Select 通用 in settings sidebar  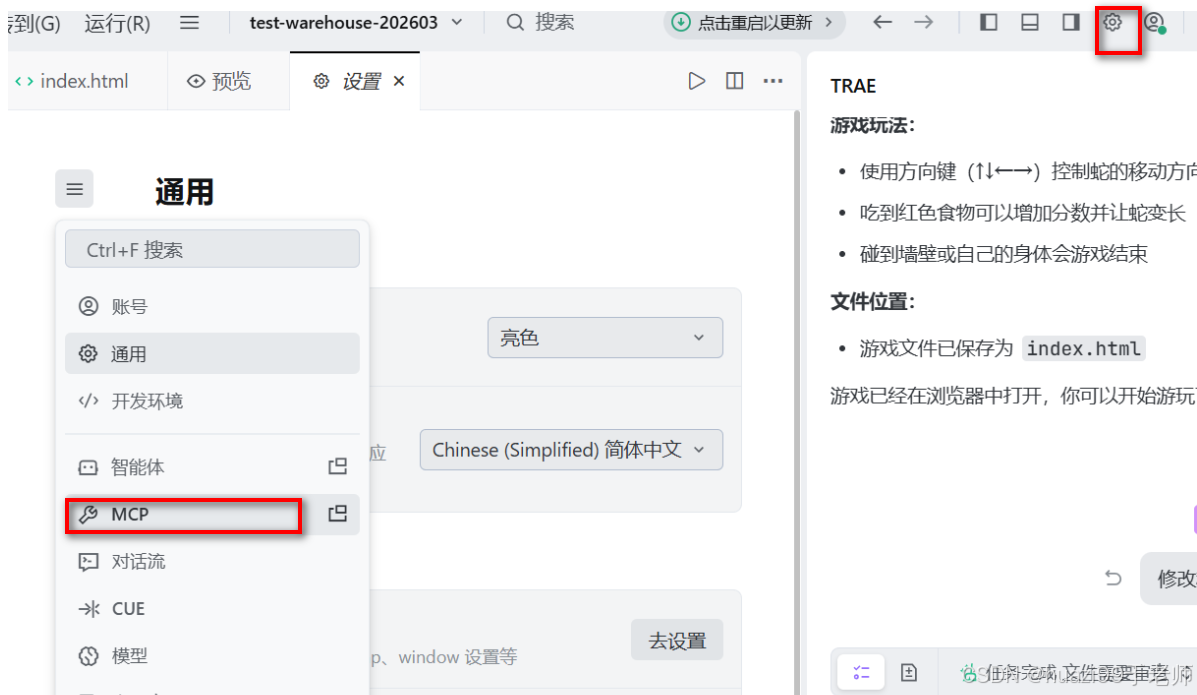[212, 354]
